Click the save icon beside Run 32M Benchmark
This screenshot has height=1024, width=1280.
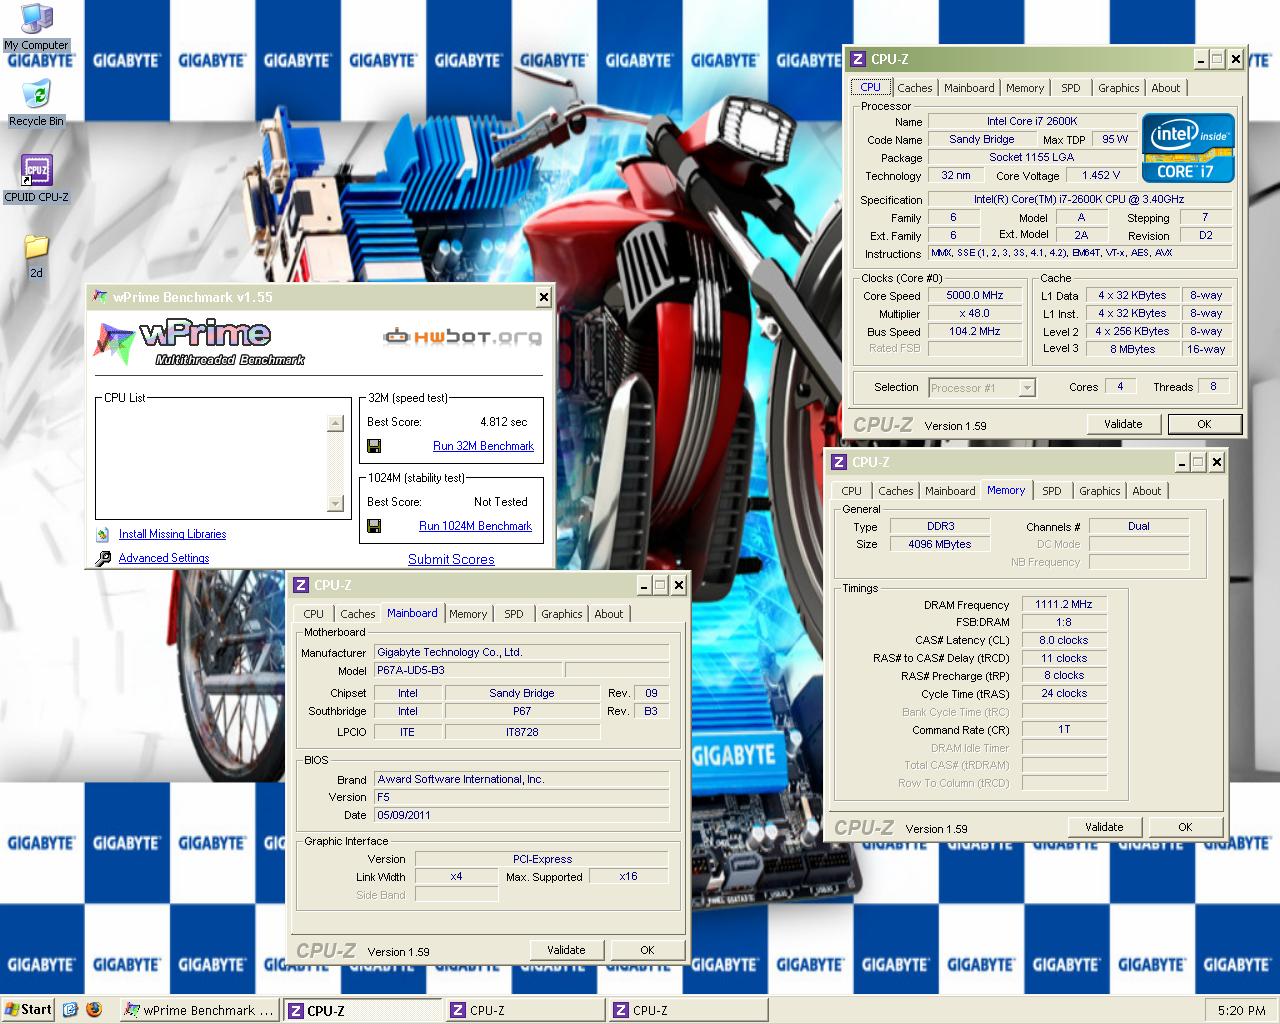(x=374, y=446)
